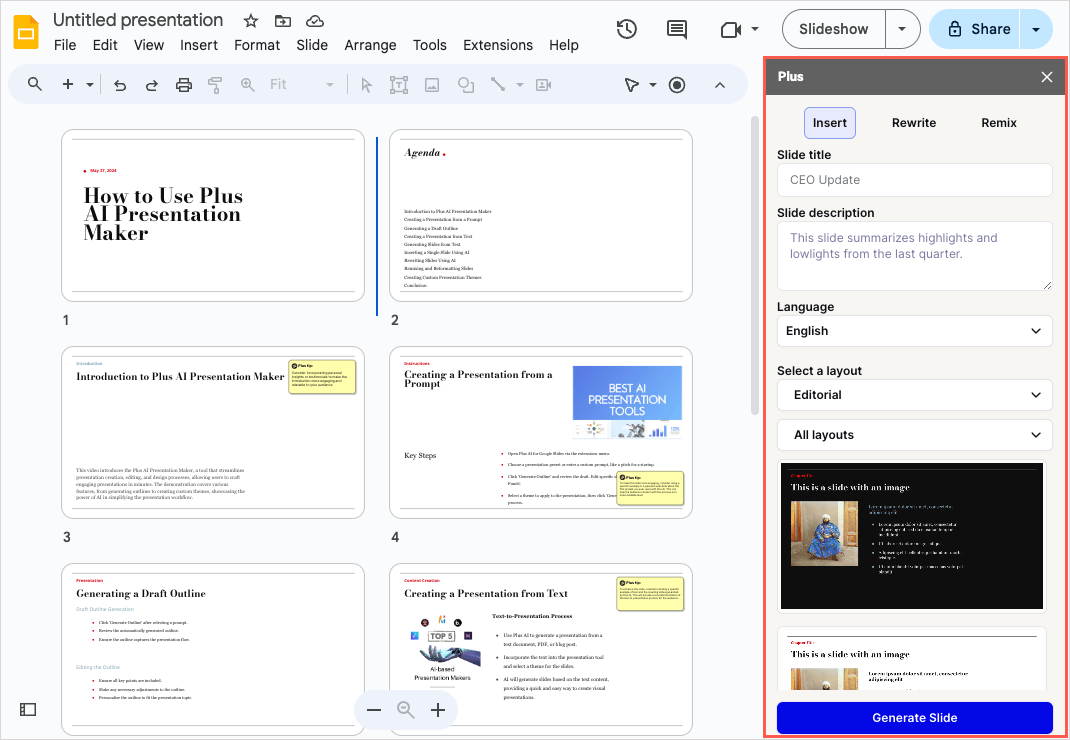
Task: Select the Shape tool
Action: click(x=466, y=85)
